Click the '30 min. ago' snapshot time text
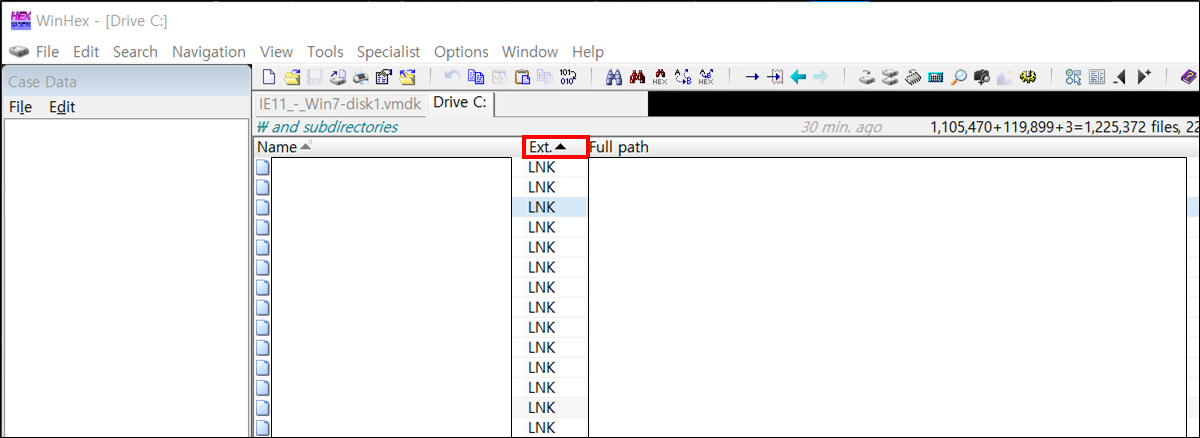The image size is (1200, 438). tap(841, 127)
